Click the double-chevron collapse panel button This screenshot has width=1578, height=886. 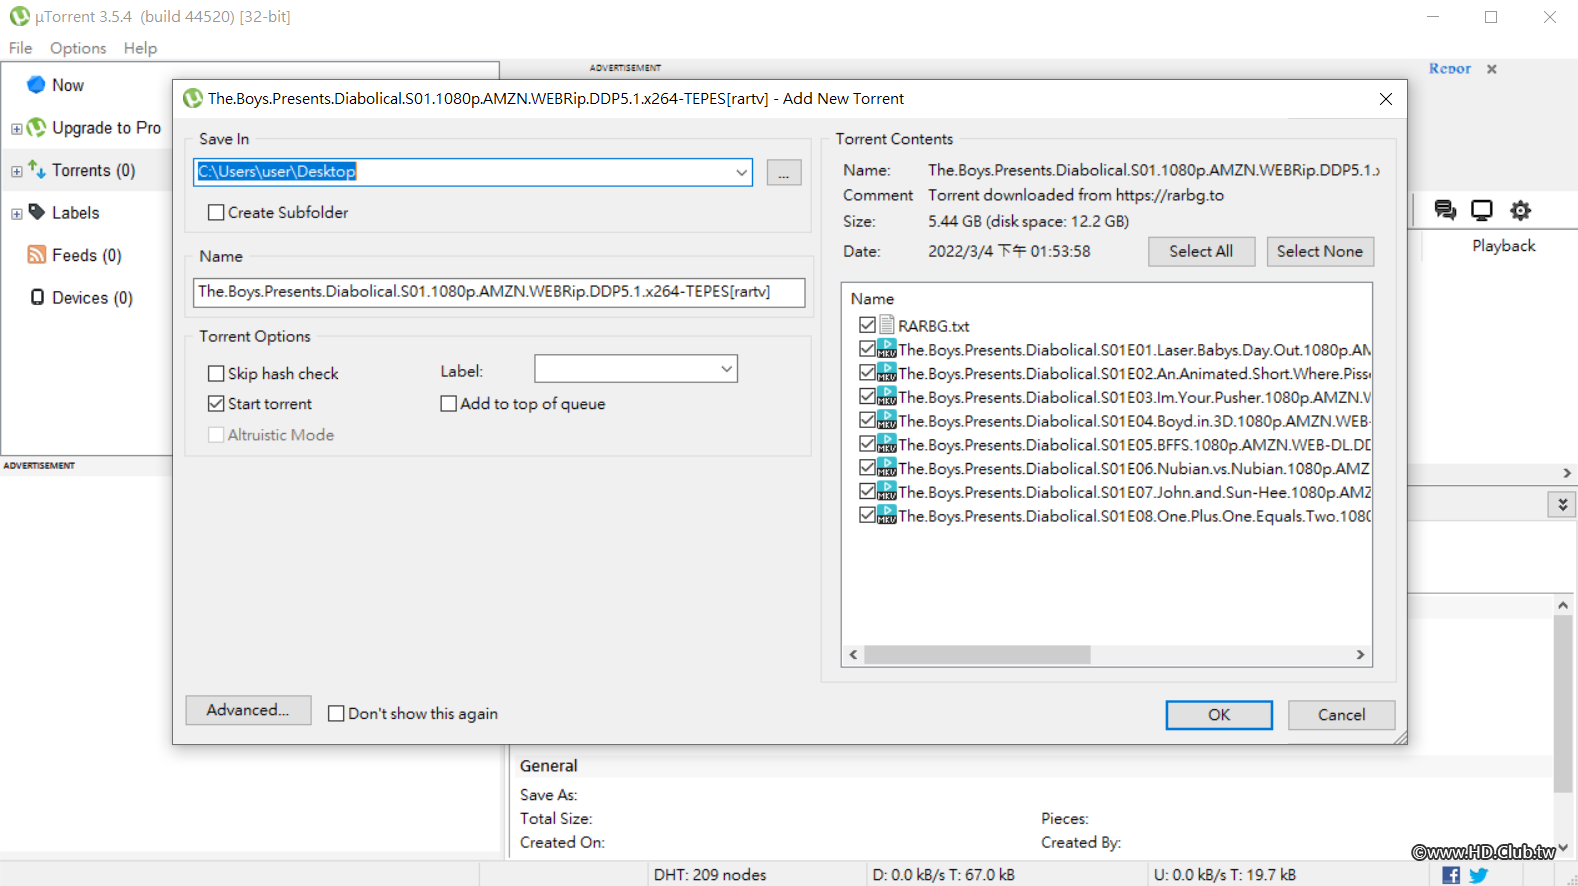pos(1562,505)
